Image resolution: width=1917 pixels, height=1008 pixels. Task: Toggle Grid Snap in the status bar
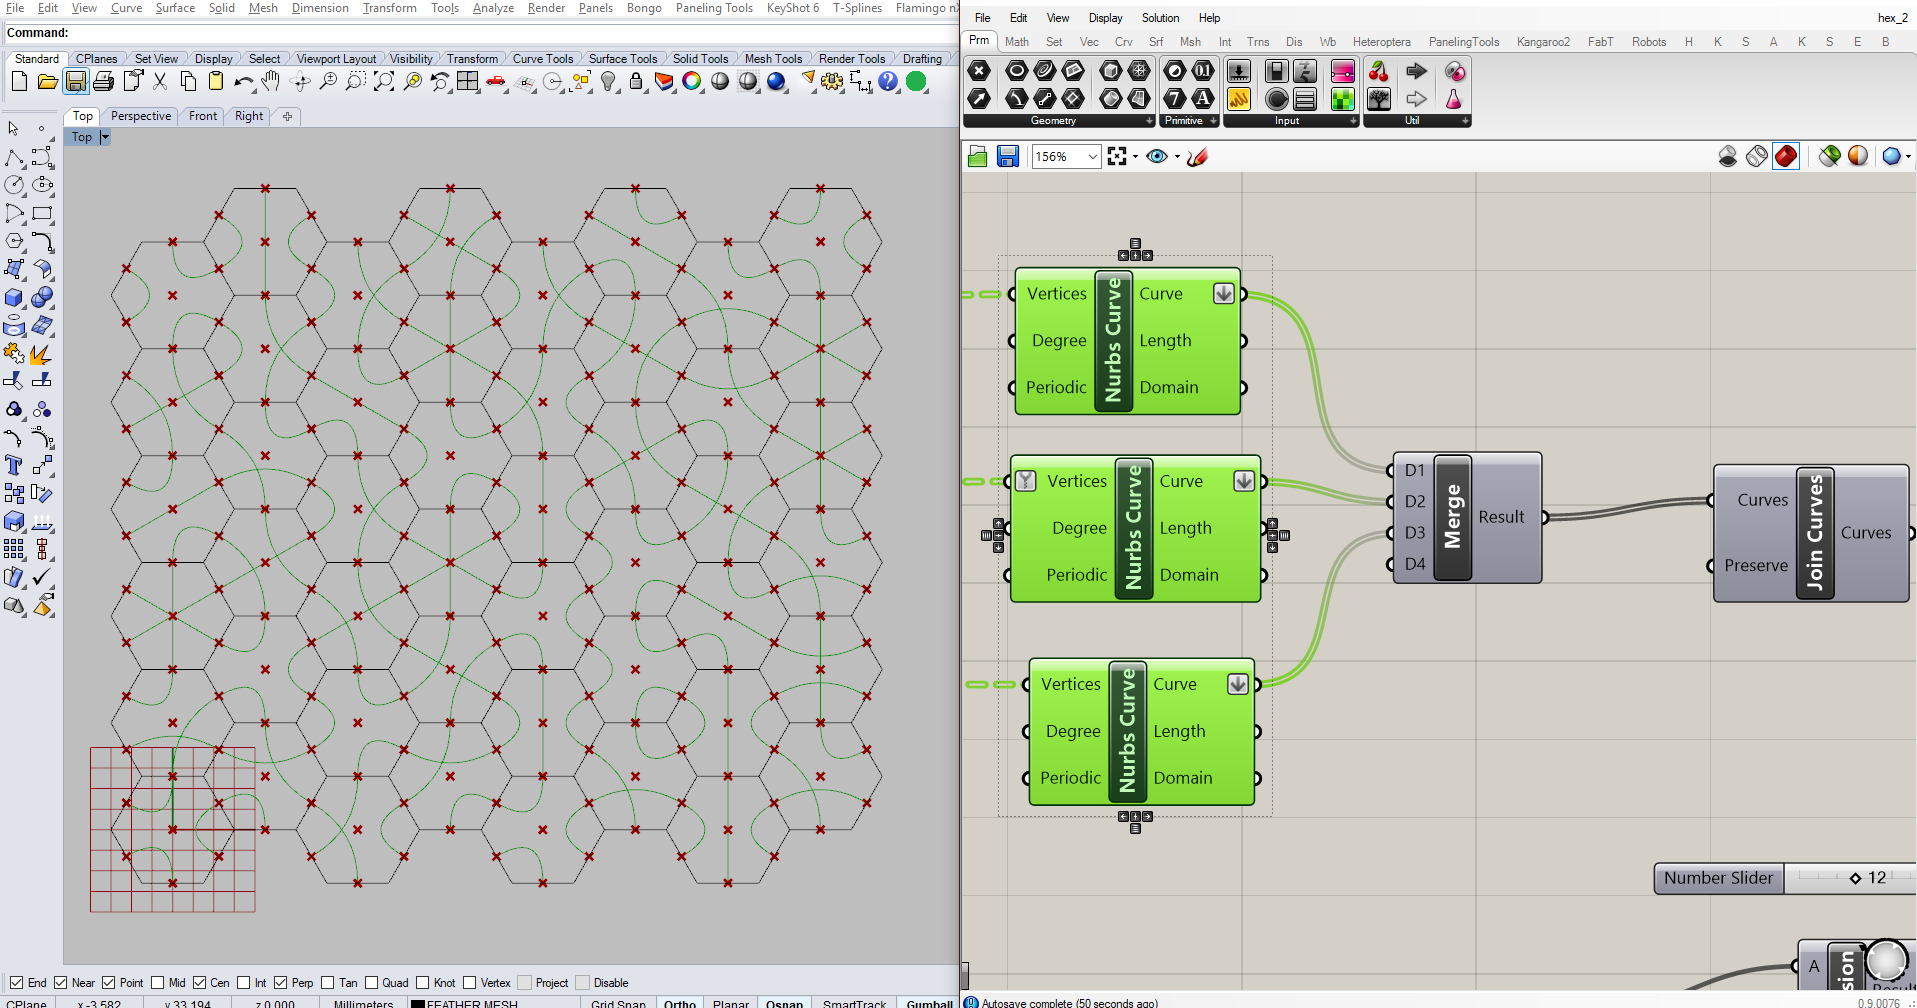[x=618, y=1002]
